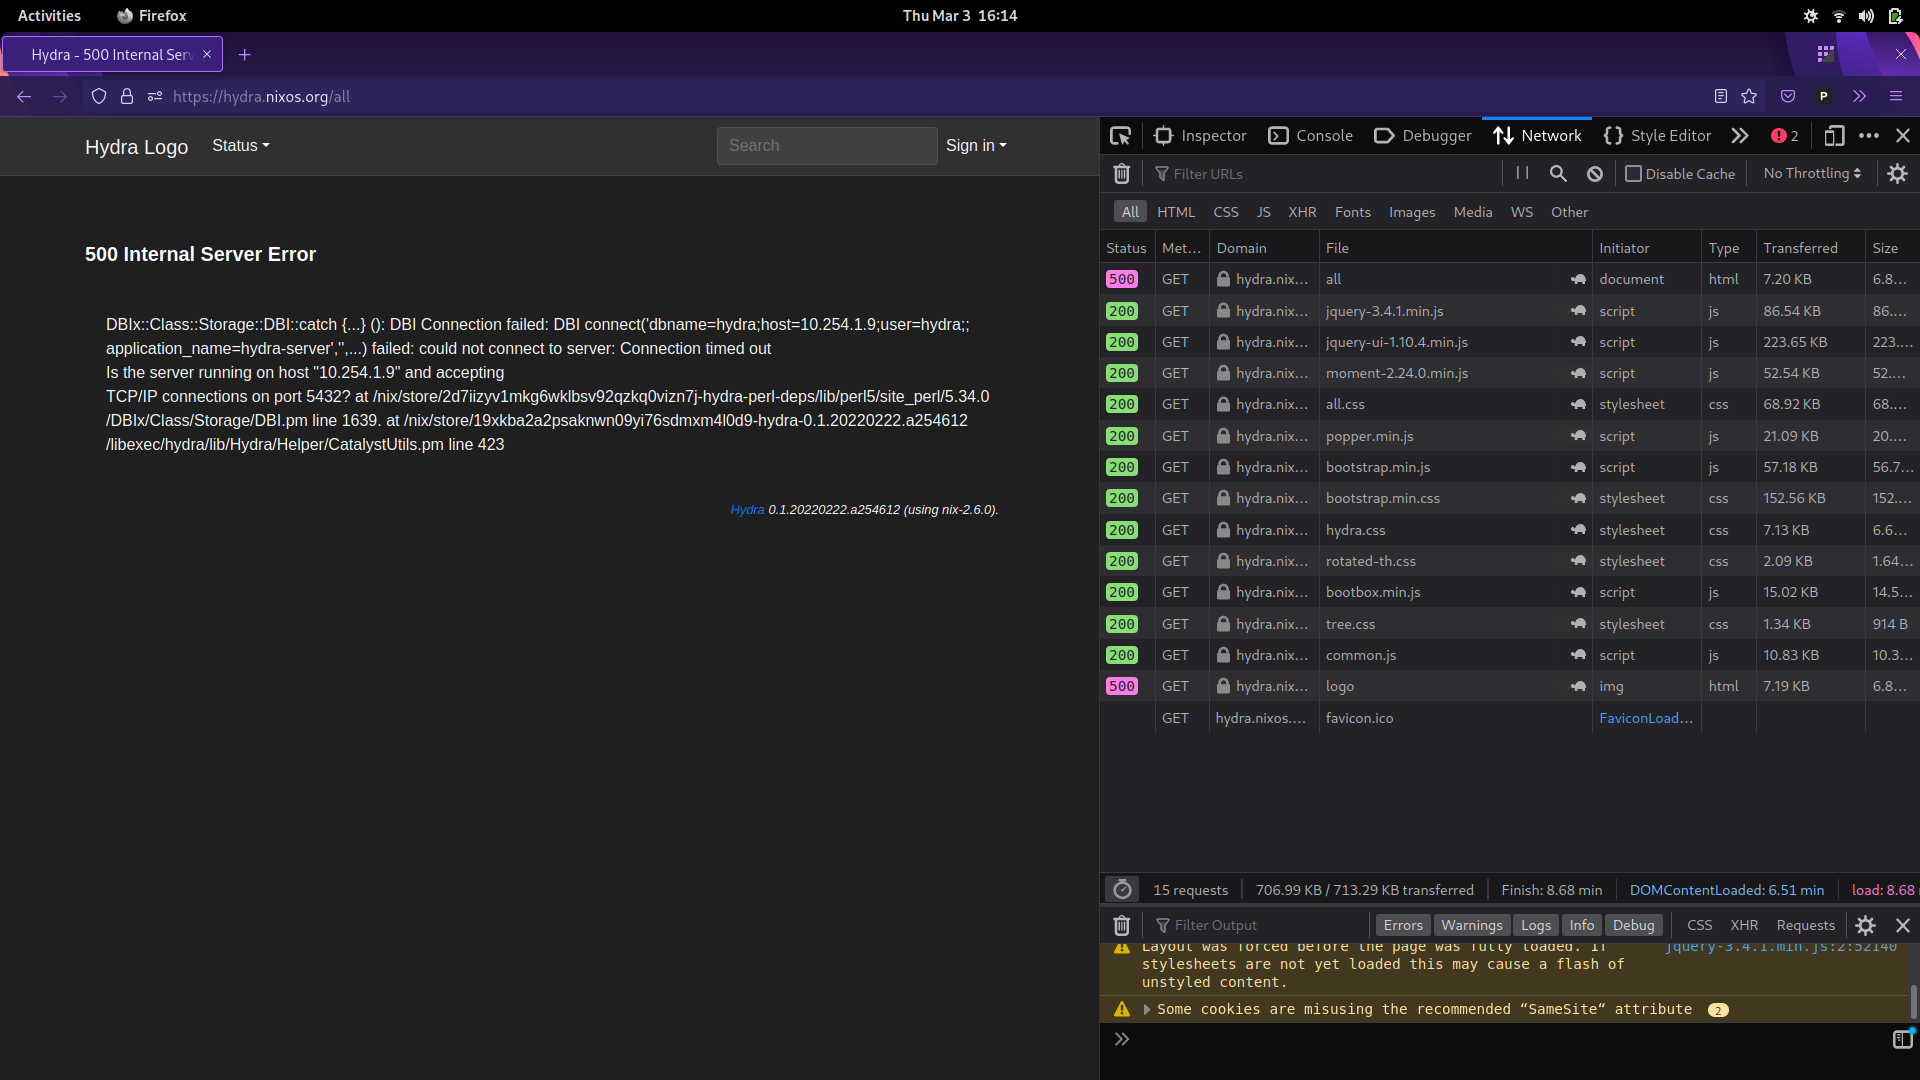Open reader view icon in address bar
The height and width of the screenshot is (1080, 1920).
[1721, 97]
